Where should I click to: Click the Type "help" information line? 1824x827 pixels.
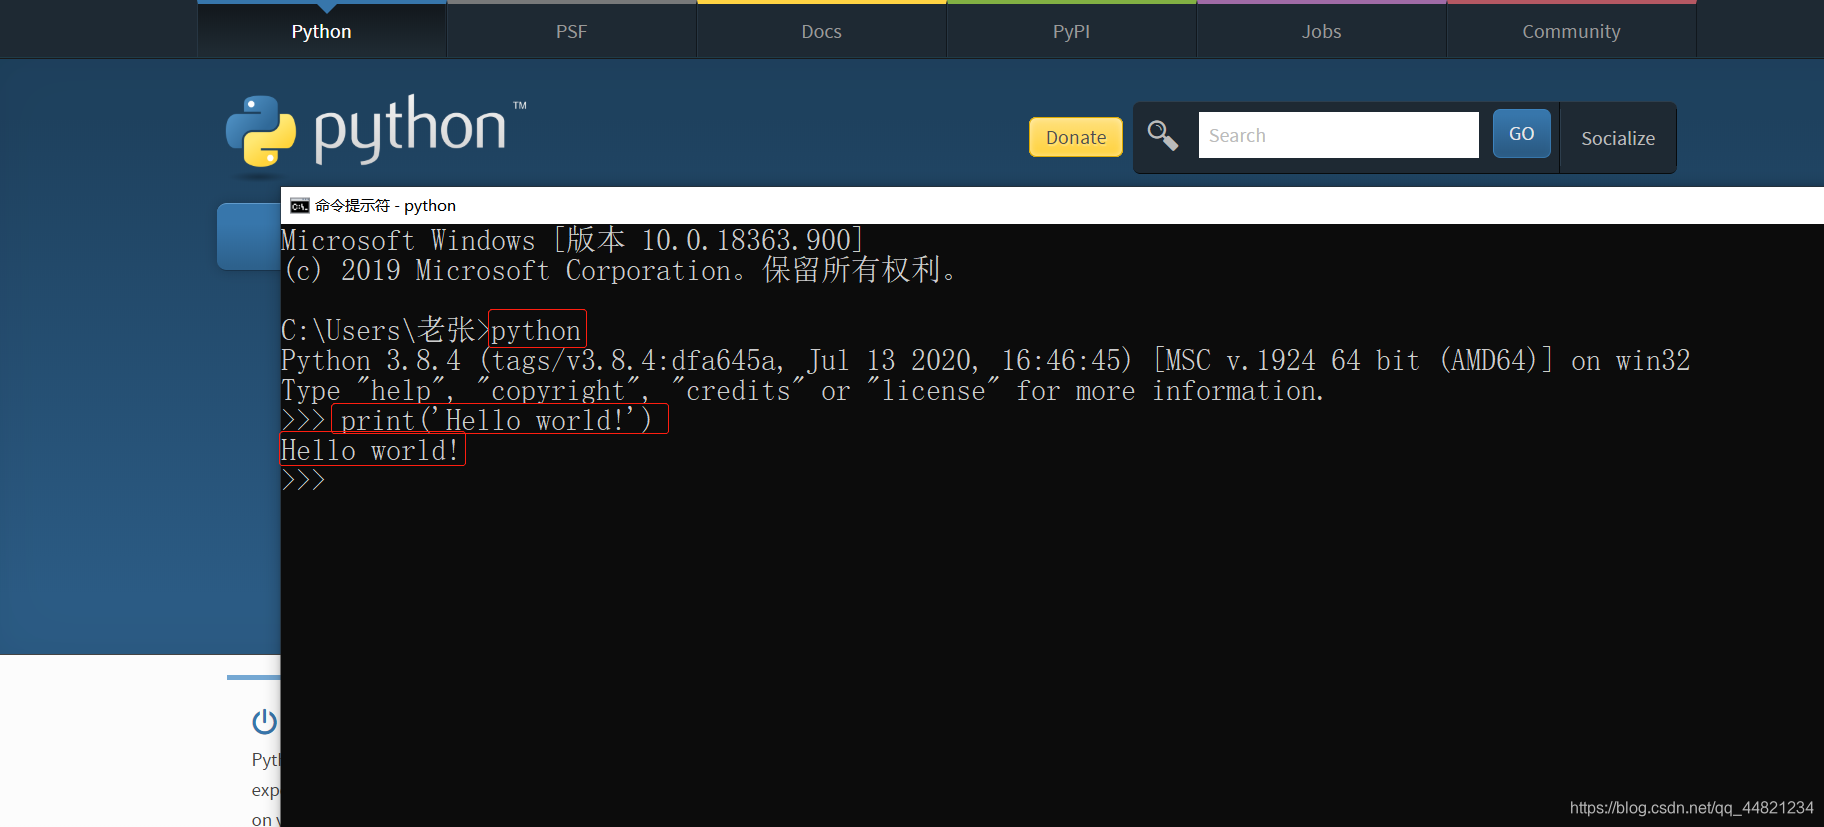coord(802,390)
